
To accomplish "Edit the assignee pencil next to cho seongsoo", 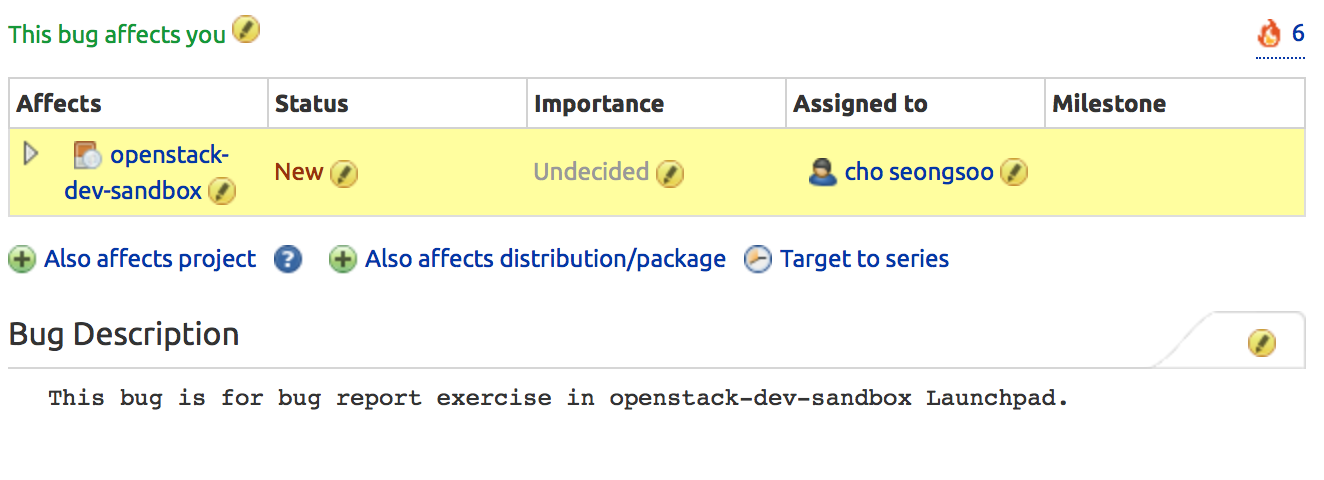I will (1014, 173).
